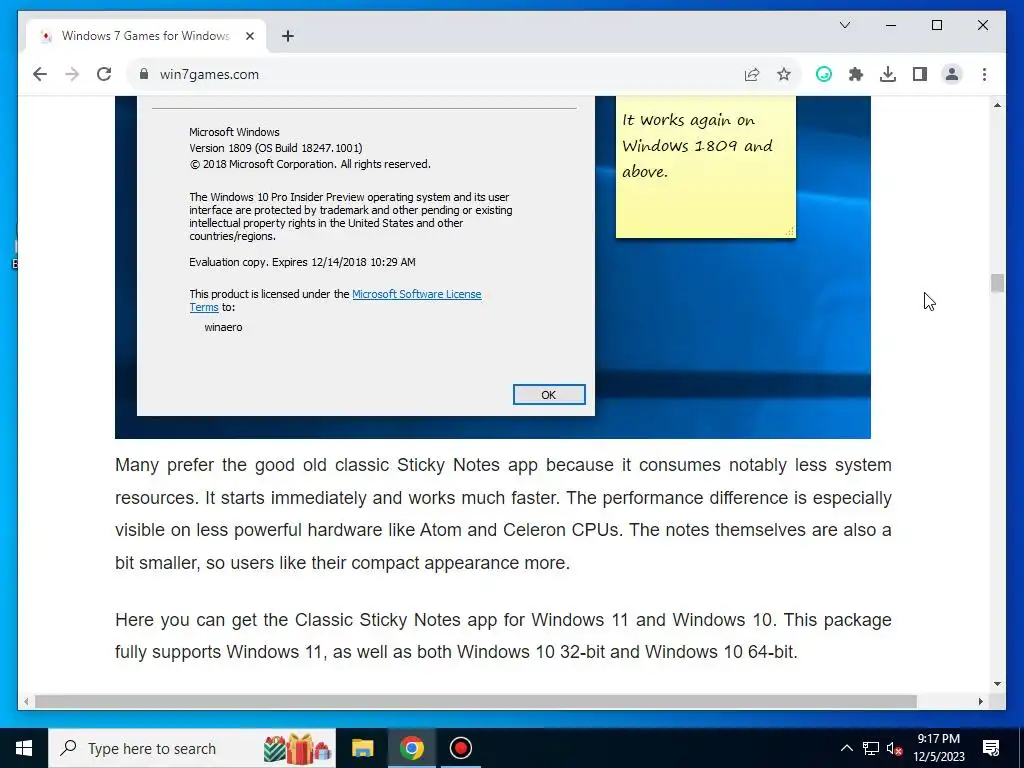Open the Chrome profile avatar
This screenshot has height=768, width=1024.
click(952, 74)
